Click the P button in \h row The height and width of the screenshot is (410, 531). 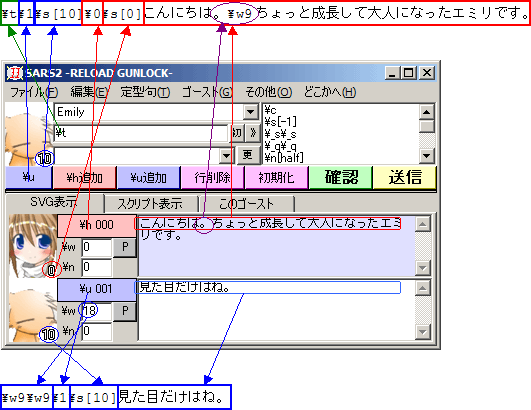click(x=125, y=247)
